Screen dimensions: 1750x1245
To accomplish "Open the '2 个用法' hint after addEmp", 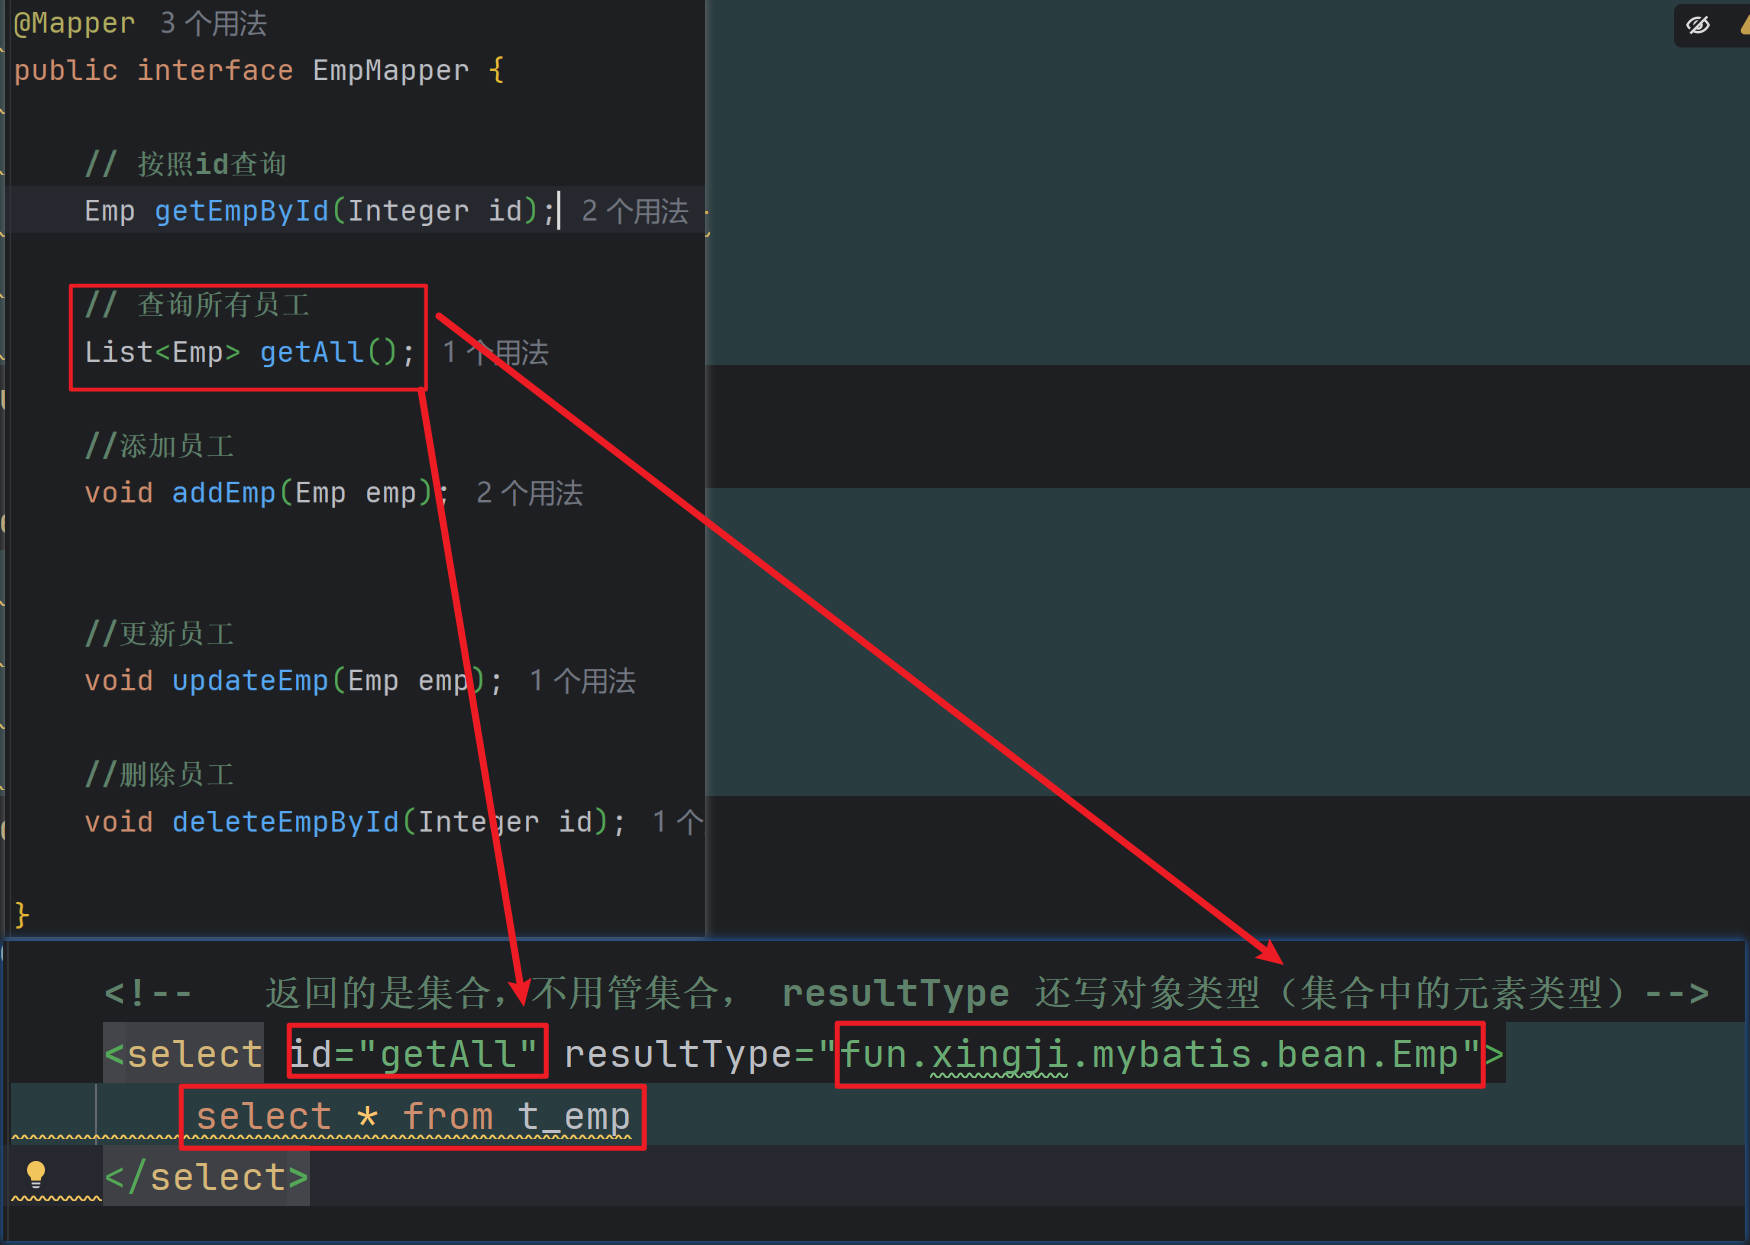I will 529,493.
